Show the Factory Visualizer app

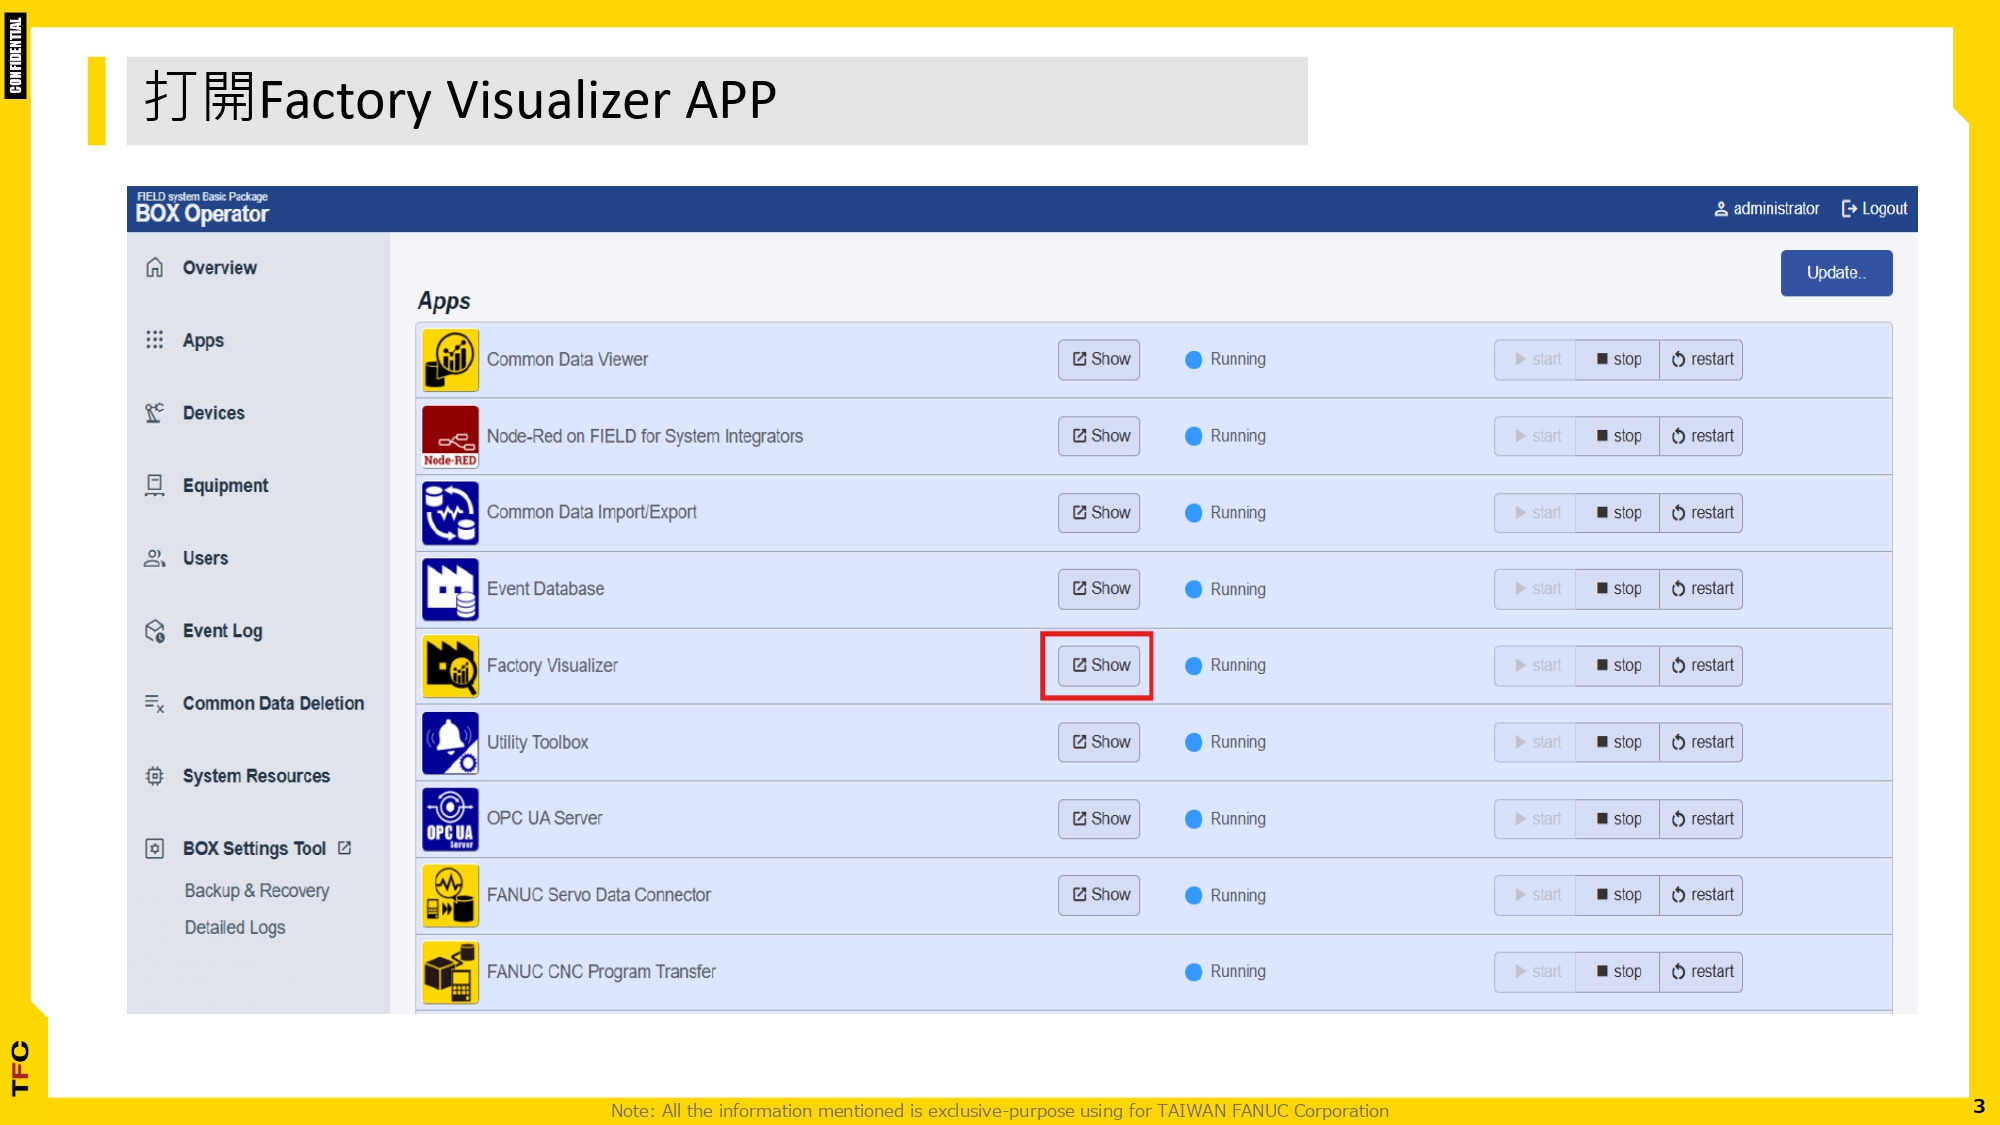point(1099,666)
